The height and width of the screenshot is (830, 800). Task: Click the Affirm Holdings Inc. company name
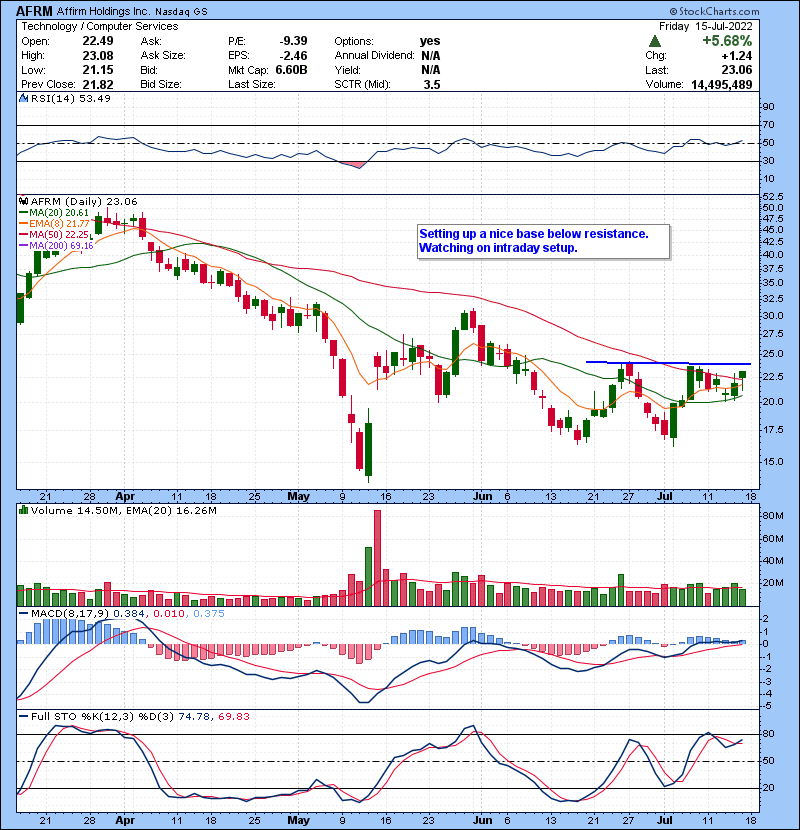(x=104, y=11)
